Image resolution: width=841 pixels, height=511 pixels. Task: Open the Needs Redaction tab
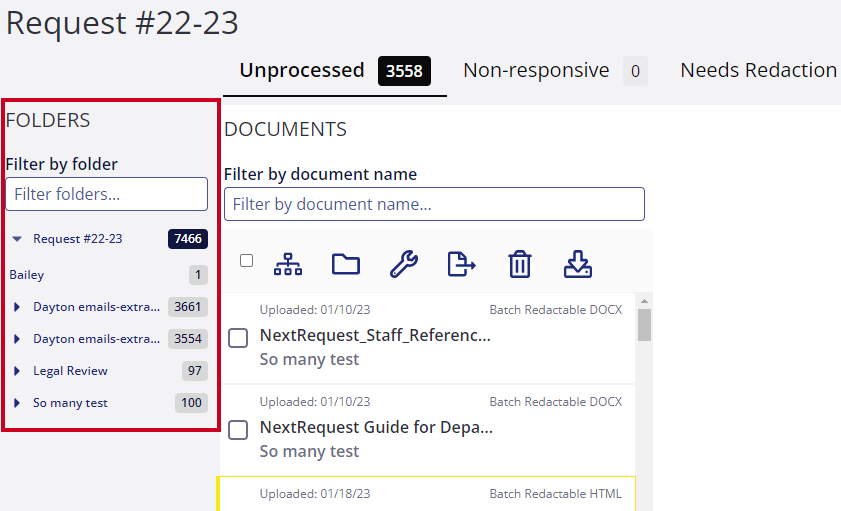758,70
